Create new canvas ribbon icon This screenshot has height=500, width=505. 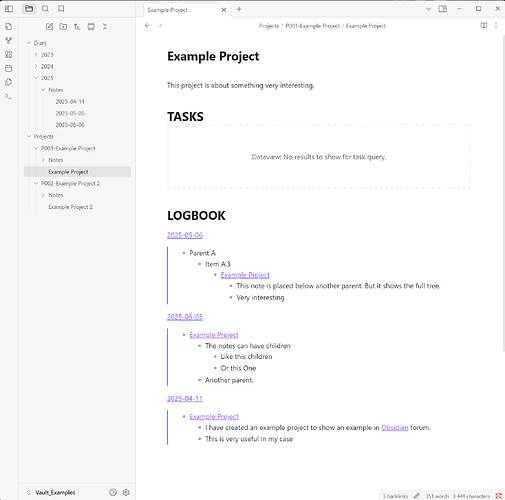[9, 54]
